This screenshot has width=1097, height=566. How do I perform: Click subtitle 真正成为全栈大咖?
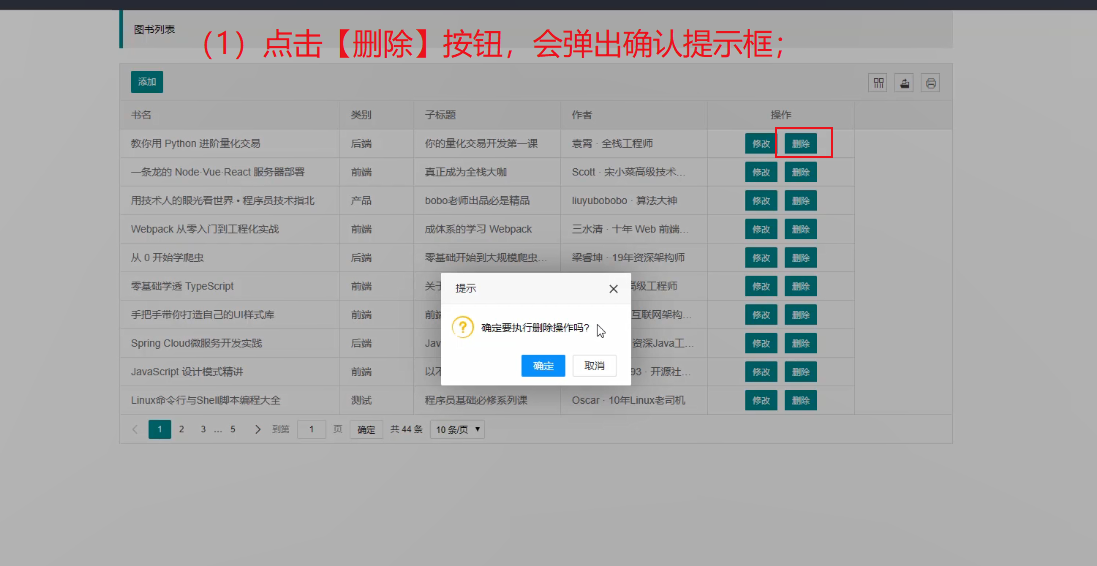(x=466, y=172)
